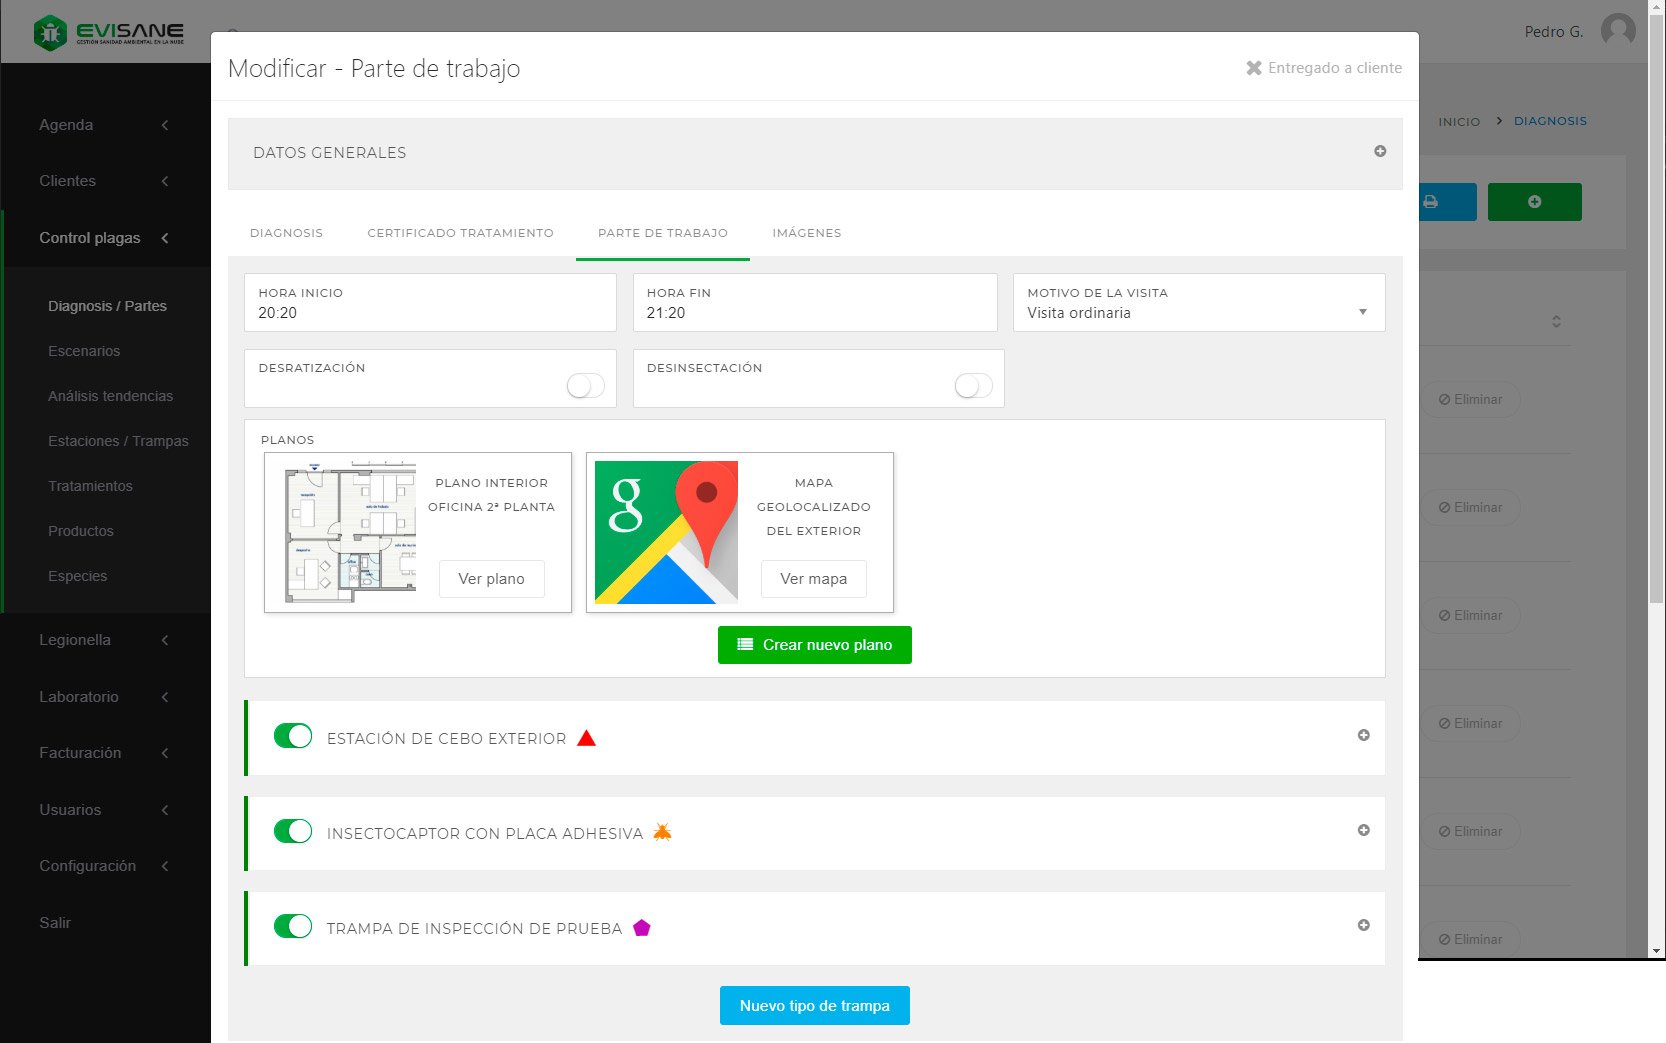
Task: Open Productos in sidebar
Action: point(81,531)
